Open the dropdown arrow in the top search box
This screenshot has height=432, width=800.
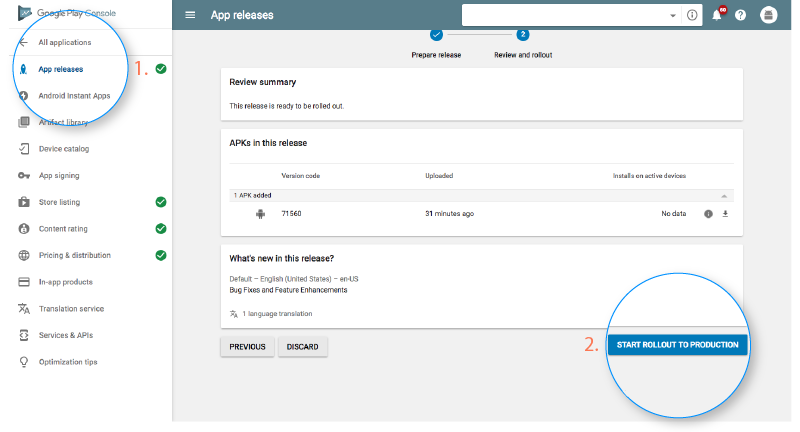(672, 15)
